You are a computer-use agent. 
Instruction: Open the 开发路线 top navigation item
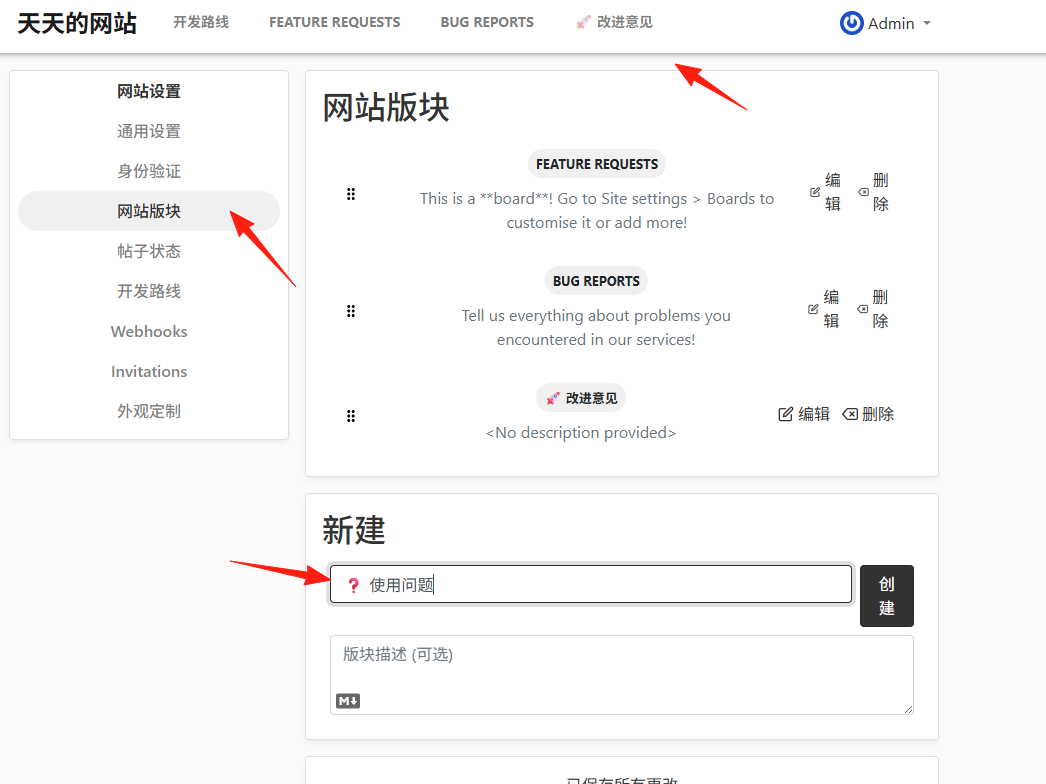point(201,22)
